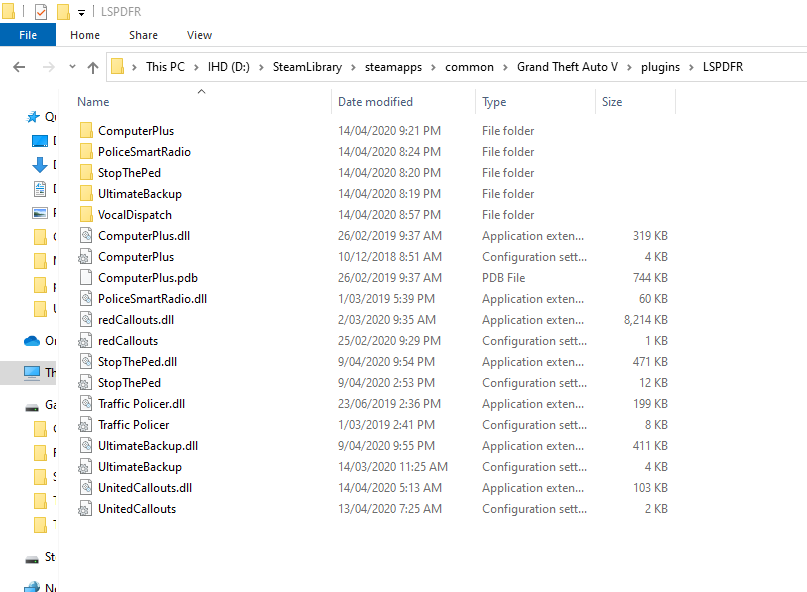807x592 pixels.
Task: Click the Forward navigation arrow
Action: point(48,67)
